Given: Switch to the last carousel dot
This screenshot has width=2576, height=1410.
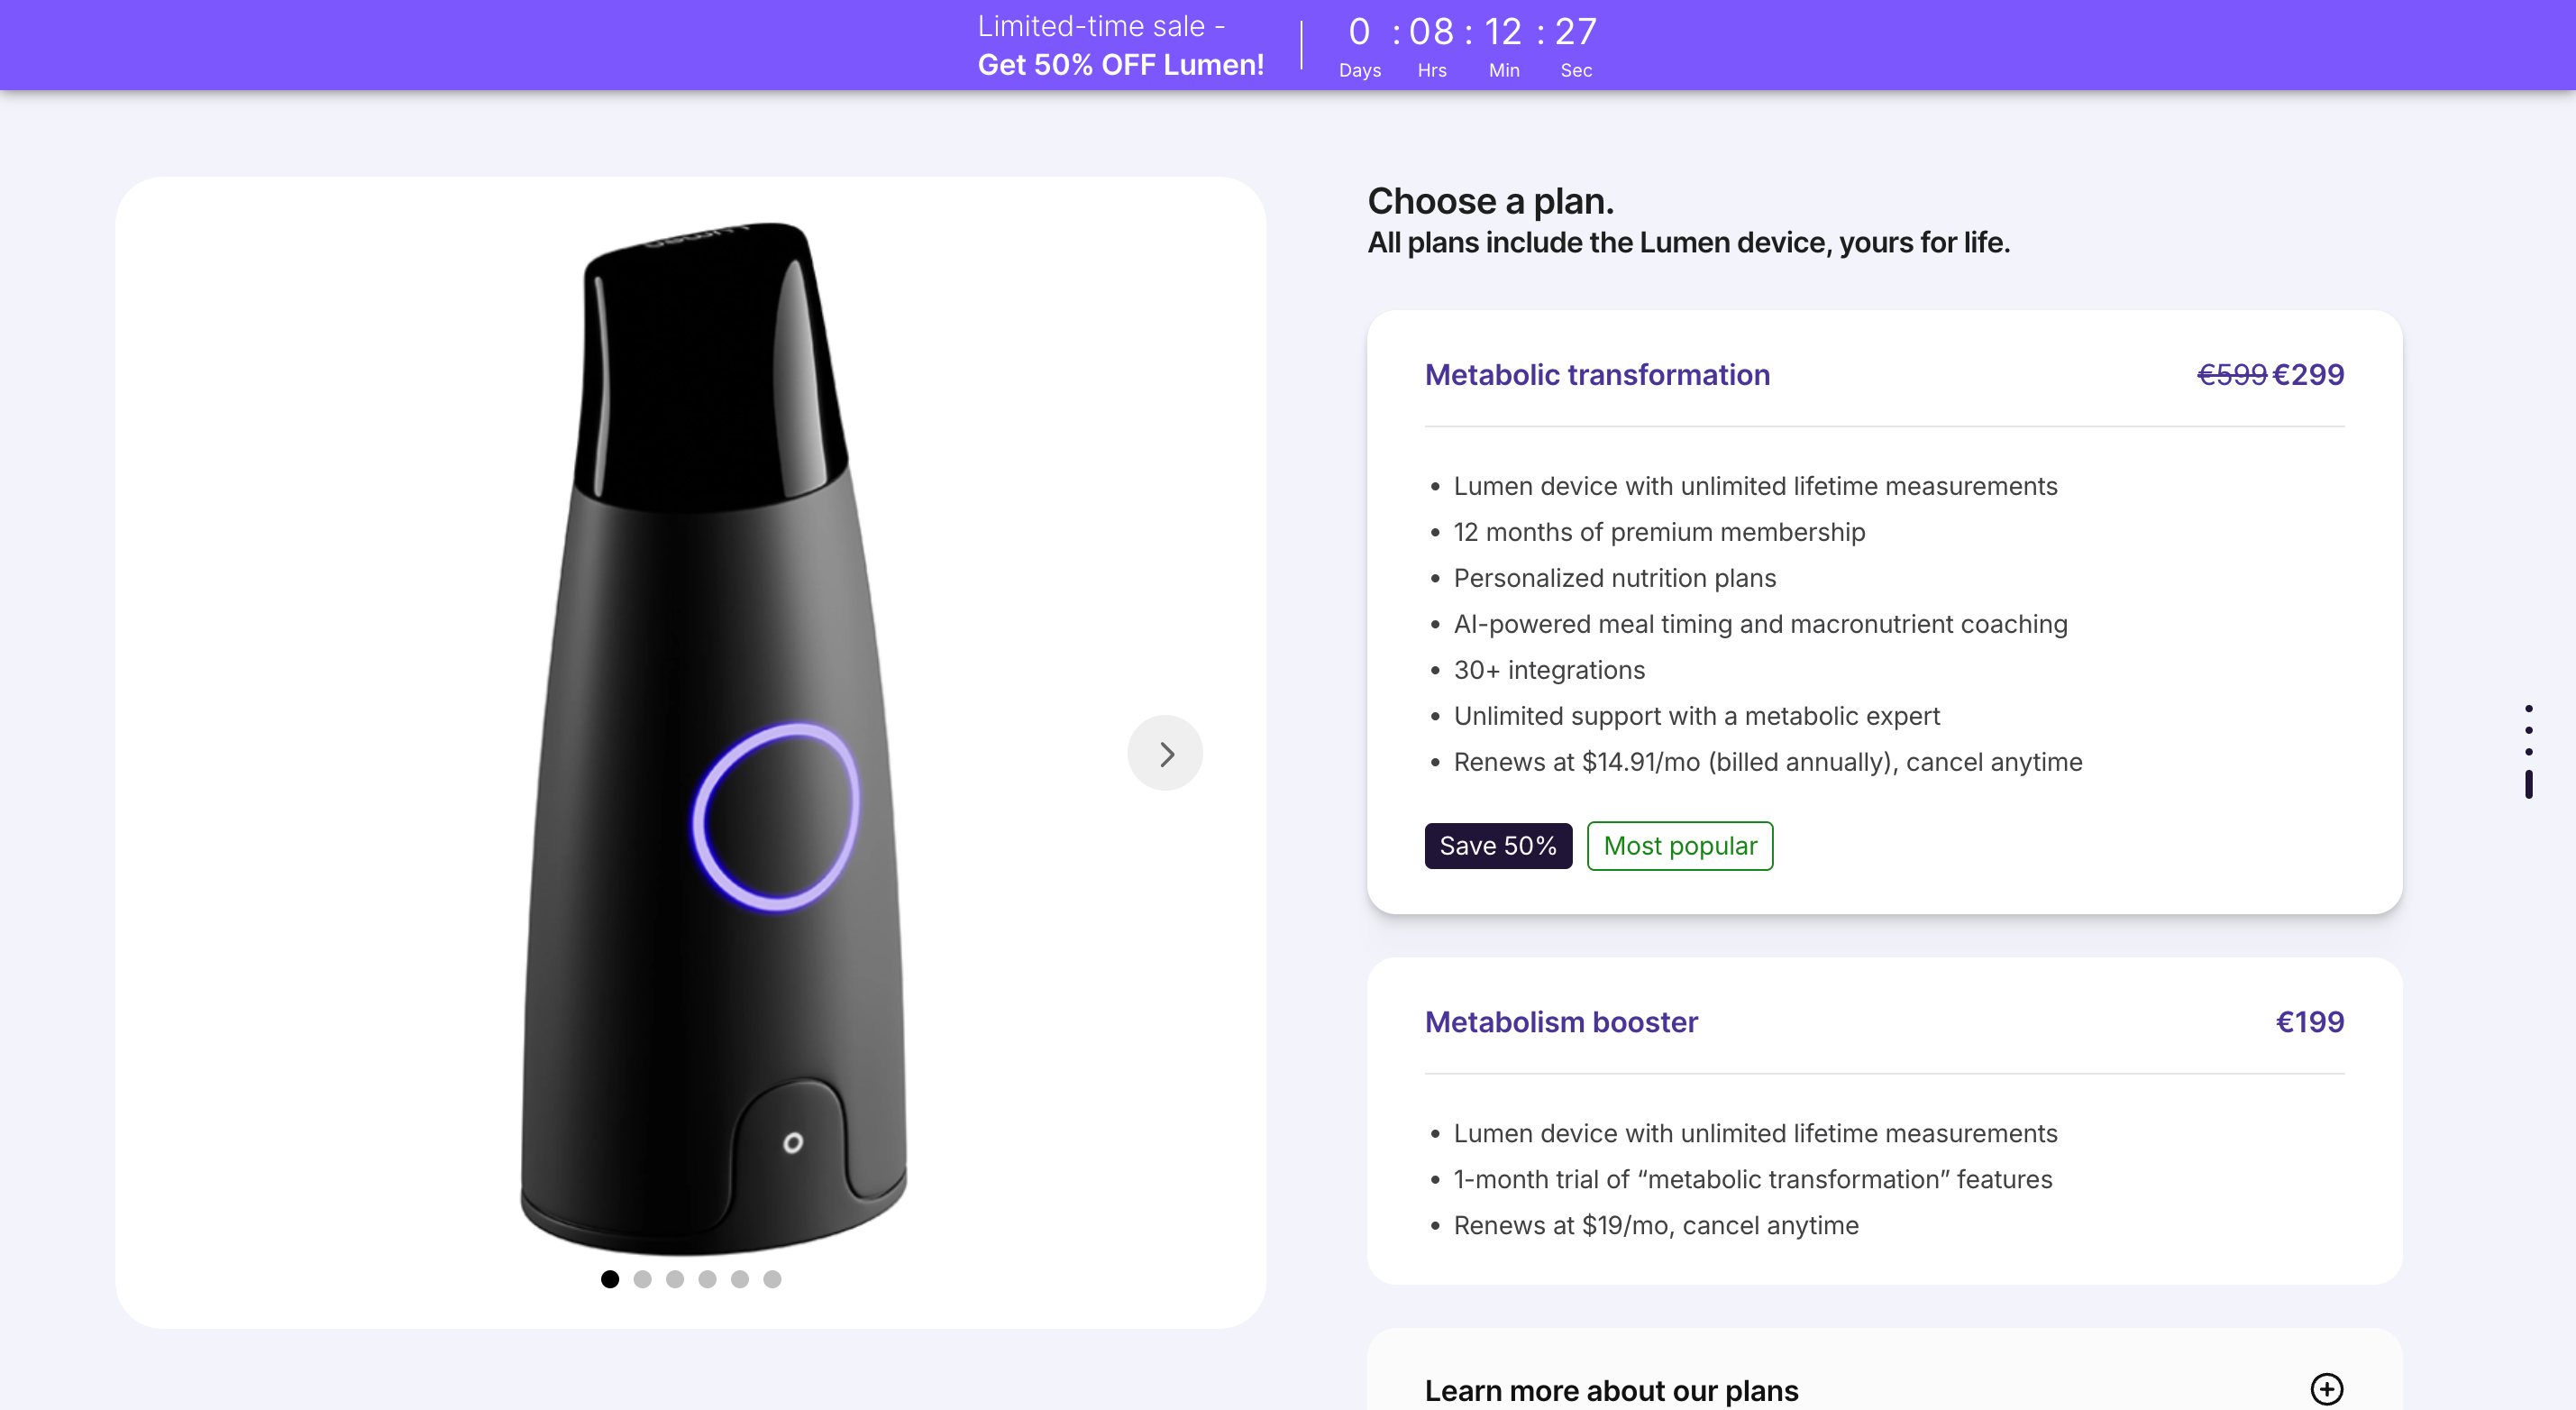Looking at the screenshot, I should [772, 1279].
